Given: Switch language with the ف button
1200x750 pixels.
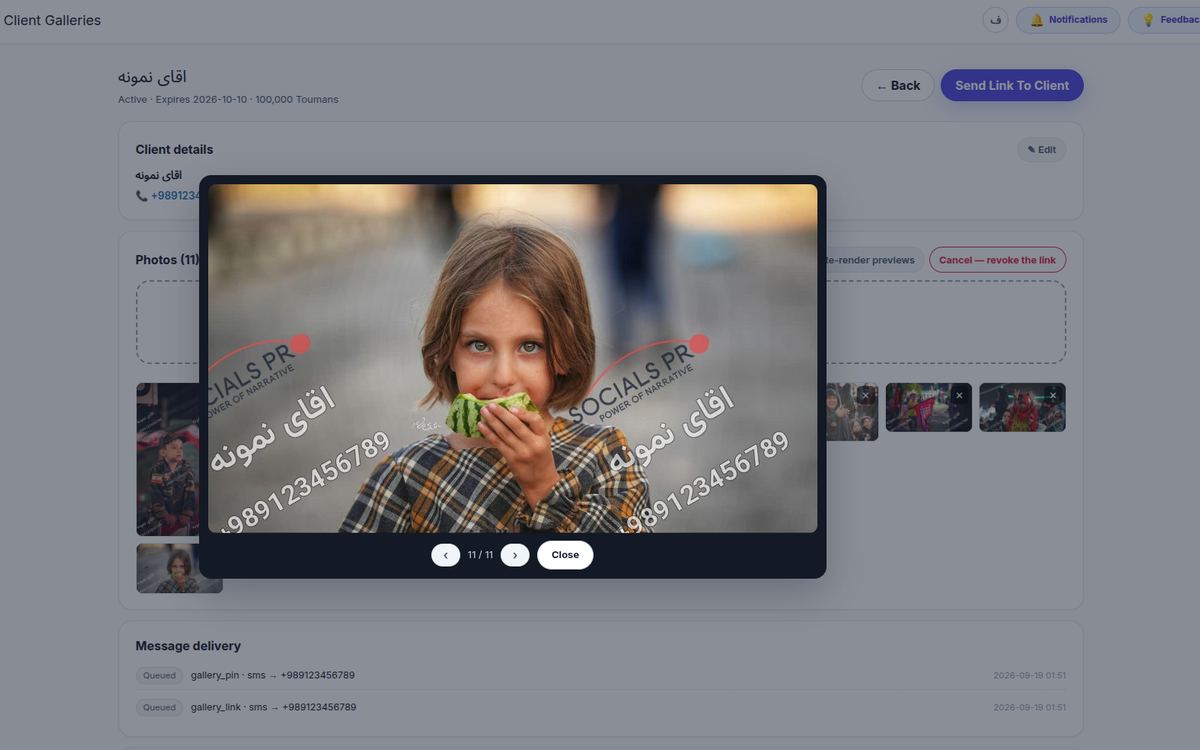Looking at the screenshot, I should tap(995, 20).
